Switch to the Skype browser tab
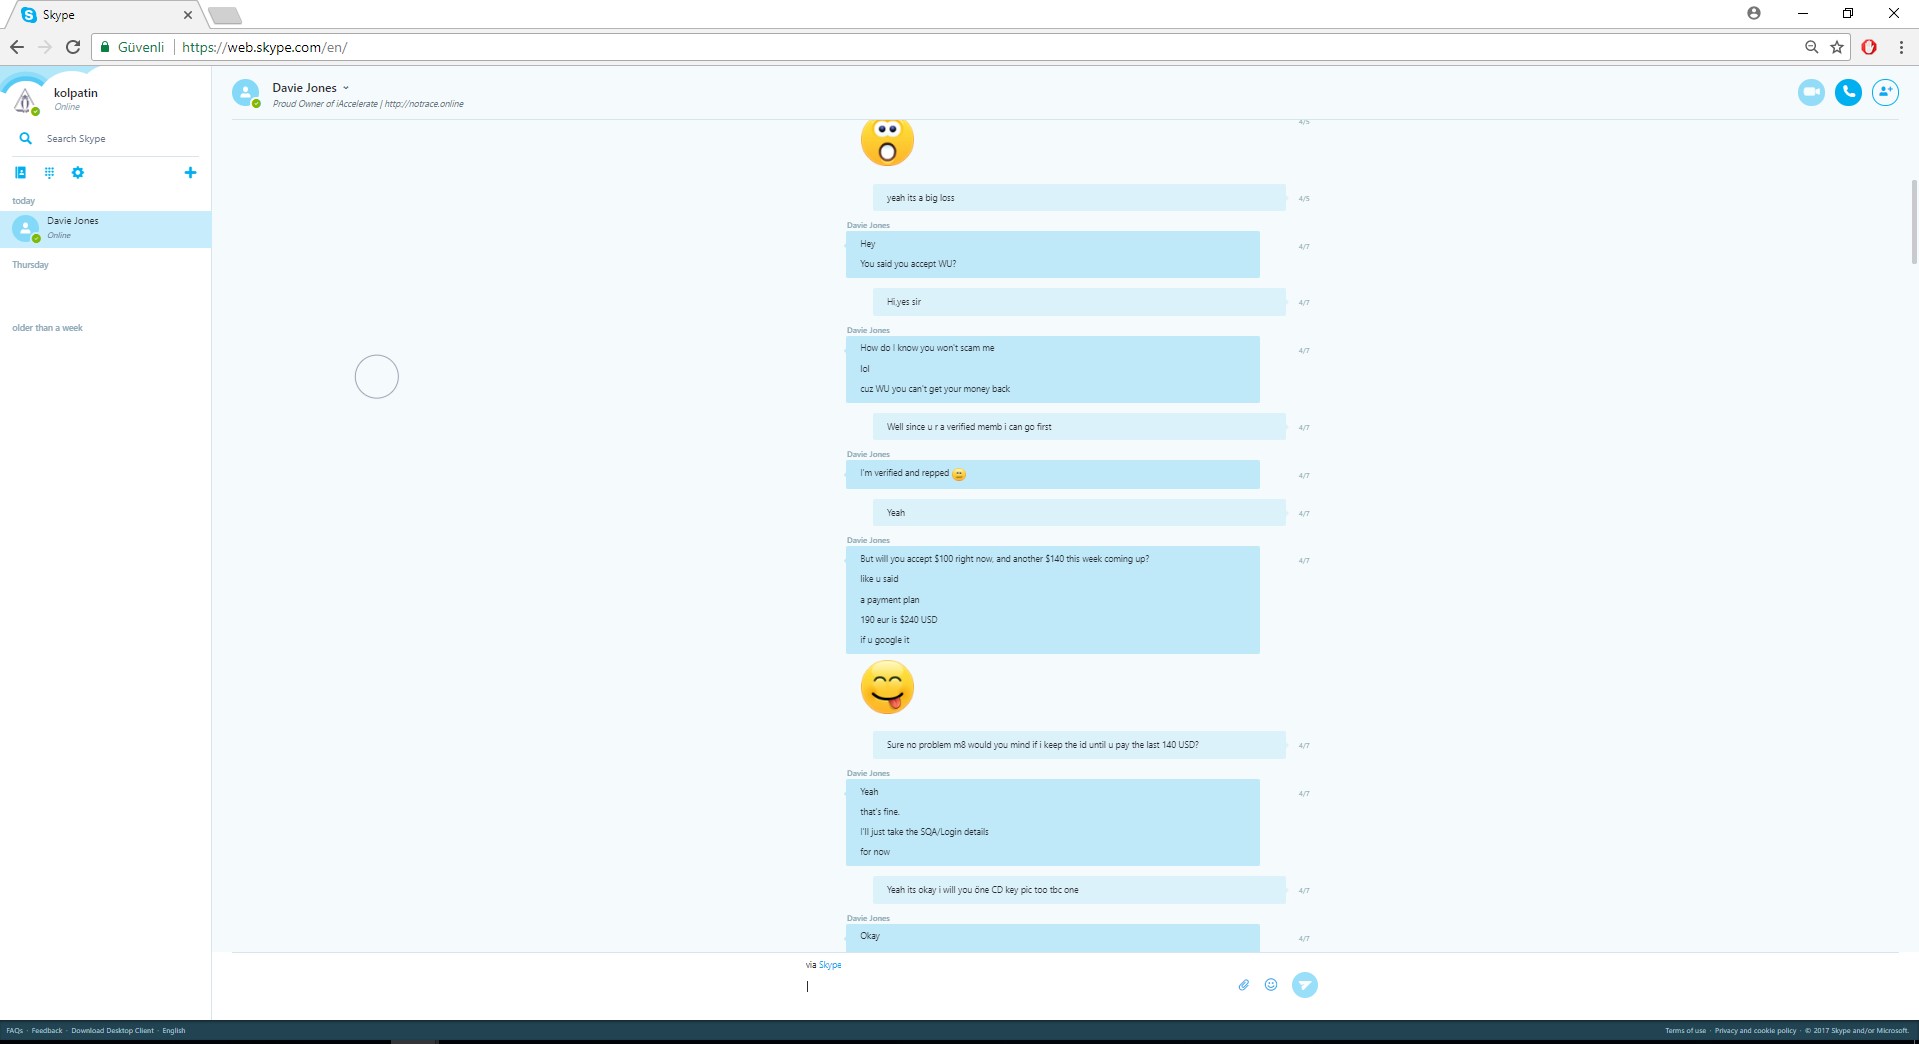 [x=105, y=15]
